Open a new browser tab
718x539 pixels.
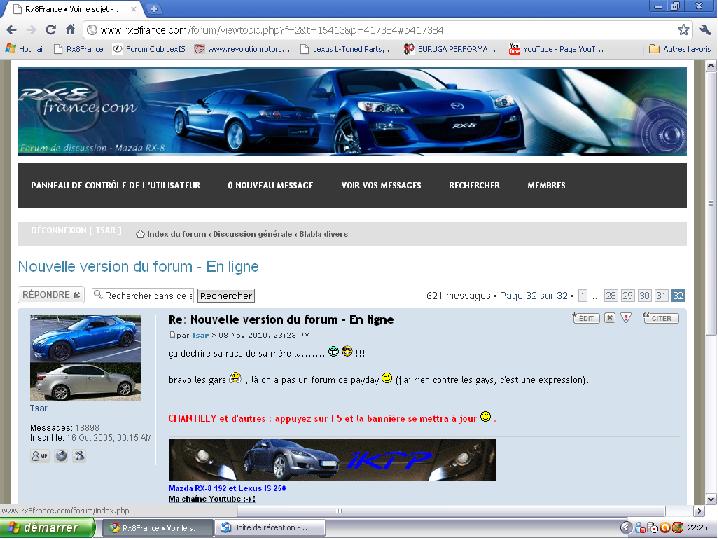point(154,8)
